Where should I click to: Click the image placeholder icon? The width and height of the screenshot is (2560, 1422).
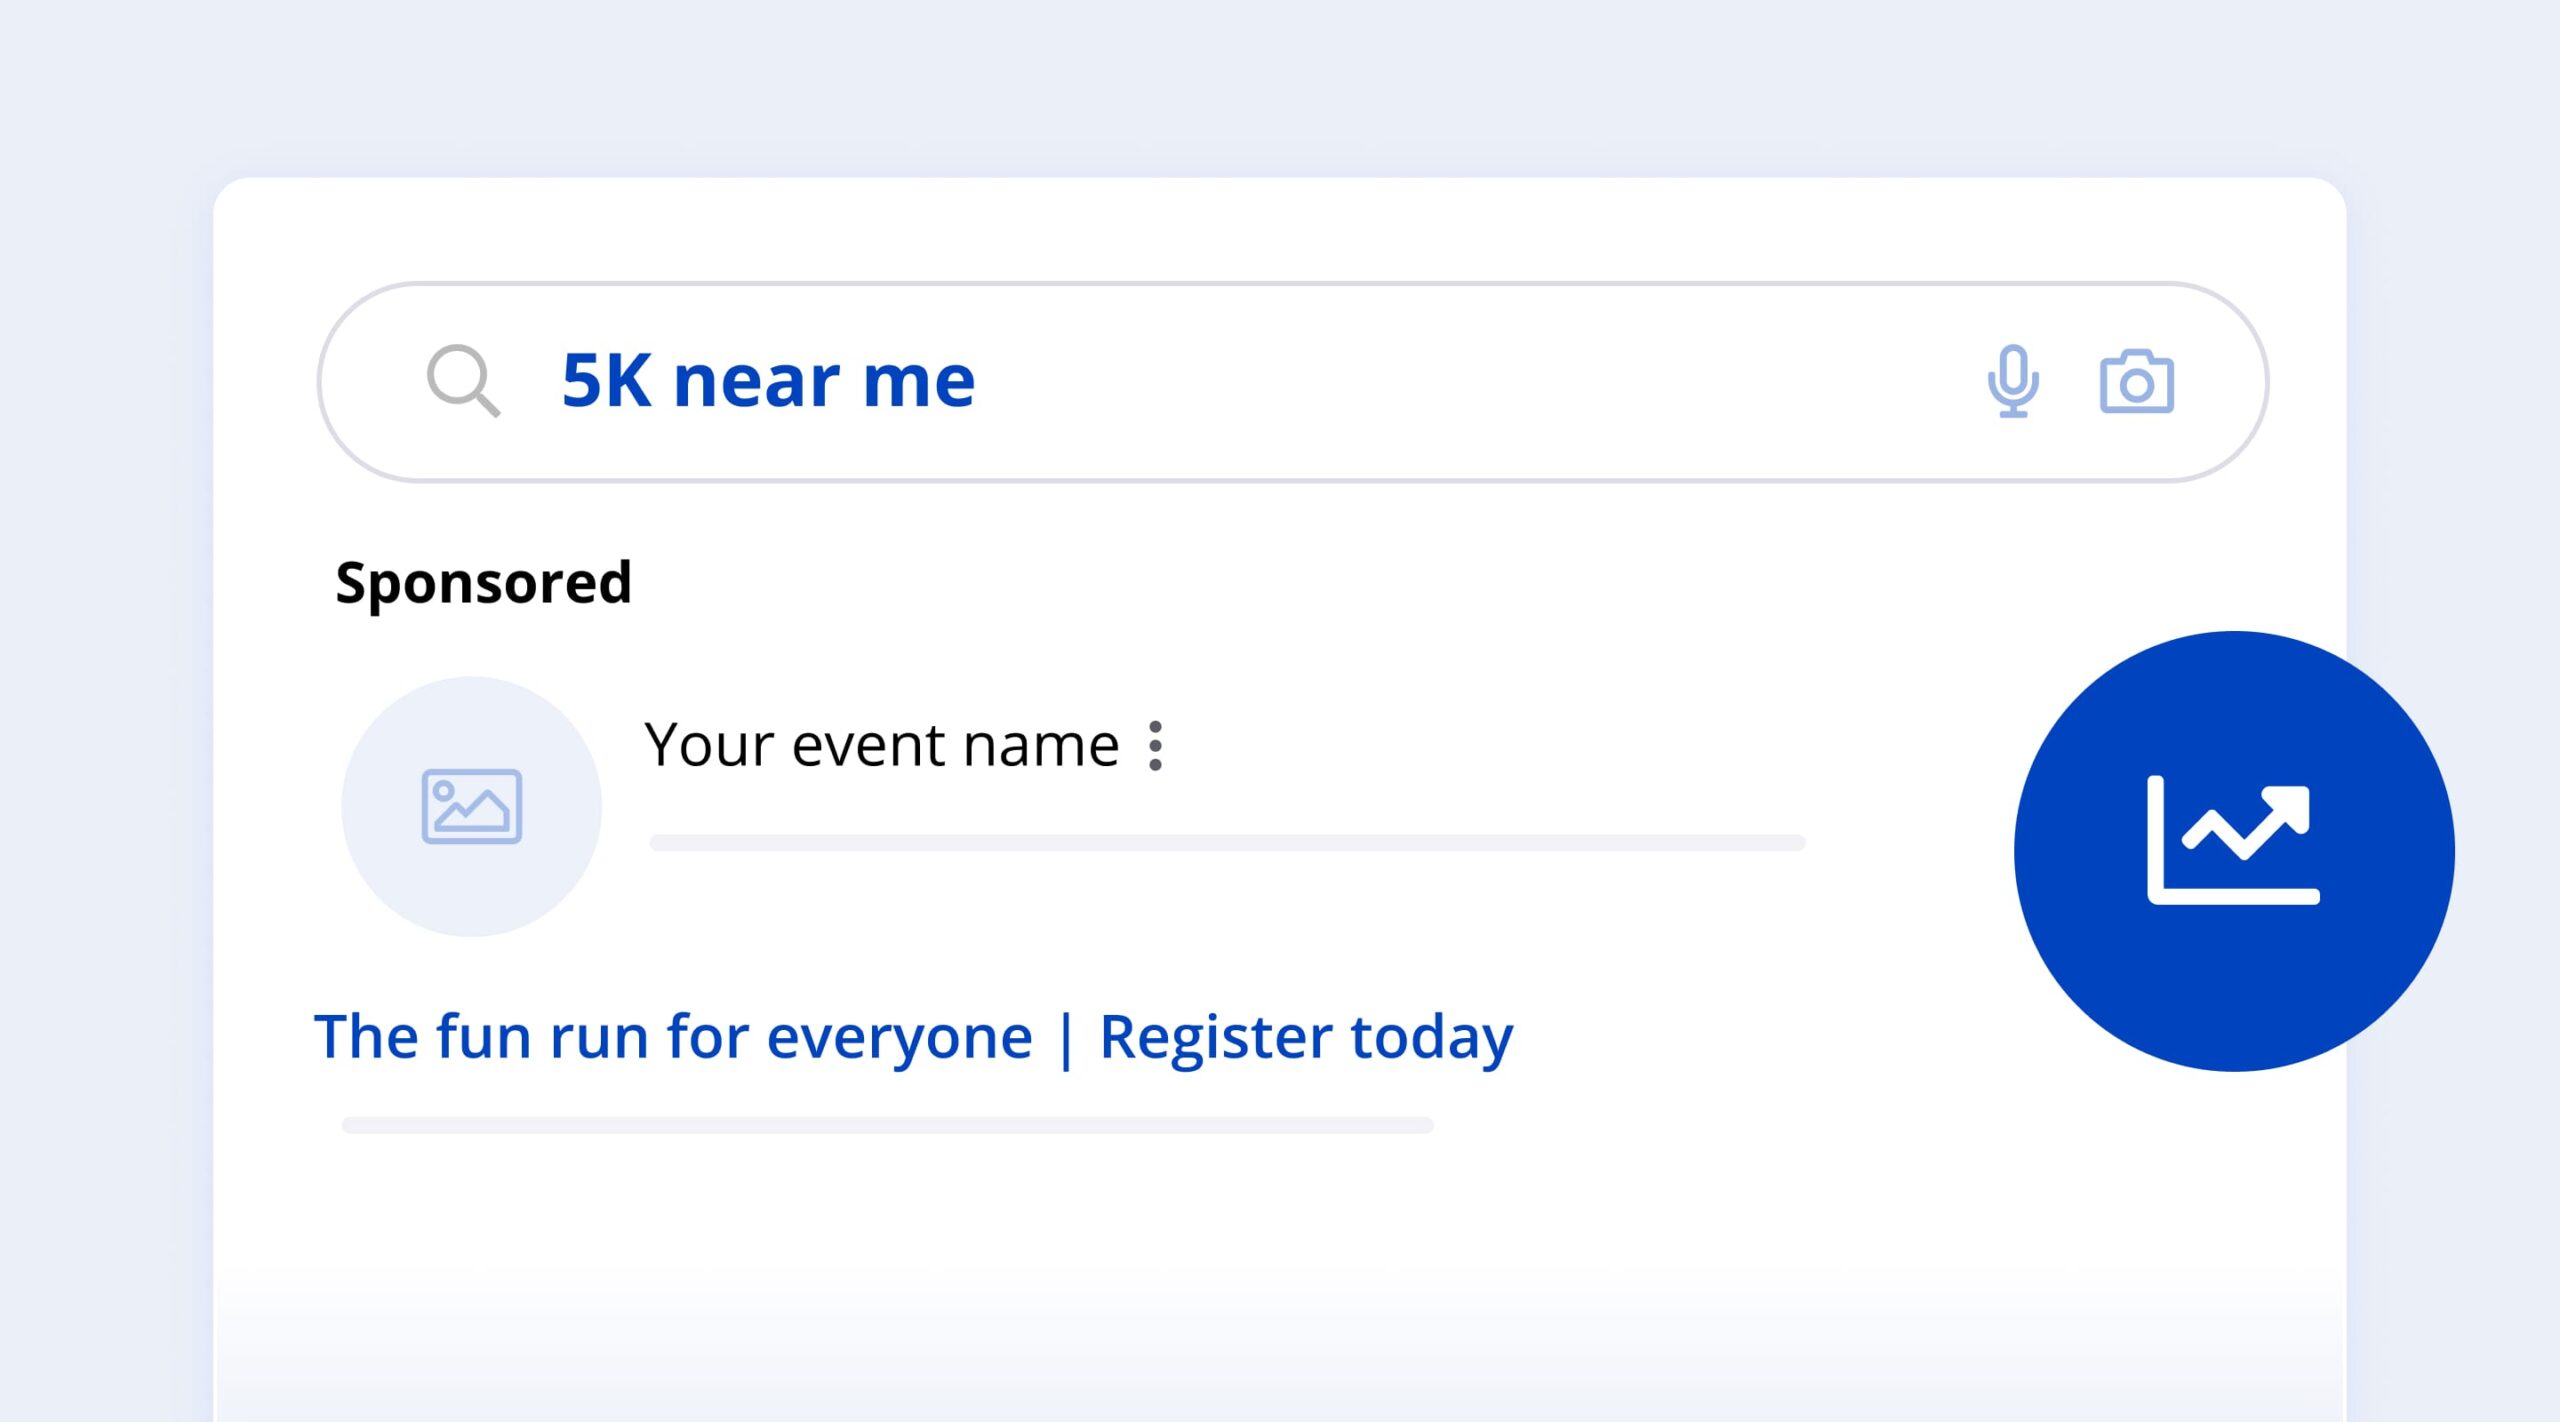[x=471, y=806]
